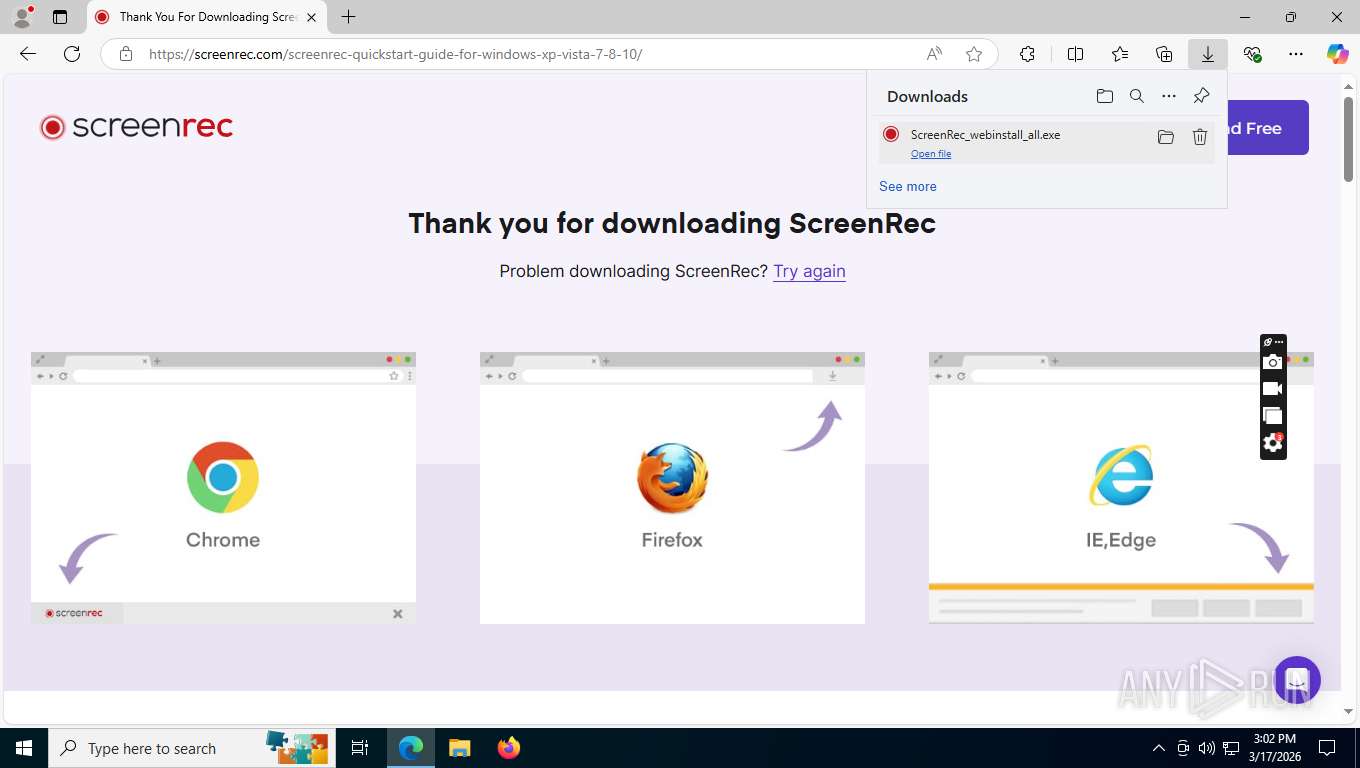
Task: Open downloads folder icon in panel header
Action: coord(1104,96)
